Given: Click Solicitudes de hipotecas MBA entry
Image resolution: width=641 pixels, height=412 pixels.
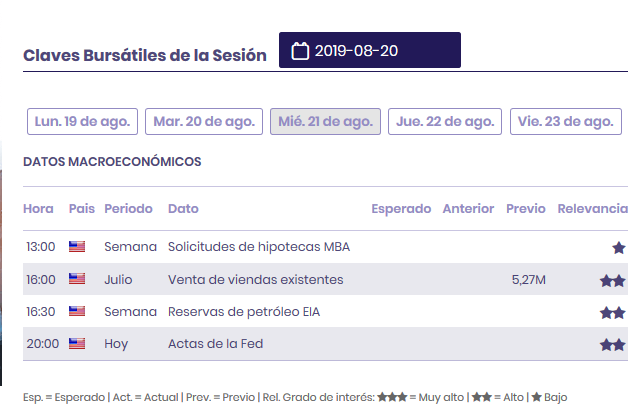Looking at the screenshot, I should click(258, 247).
